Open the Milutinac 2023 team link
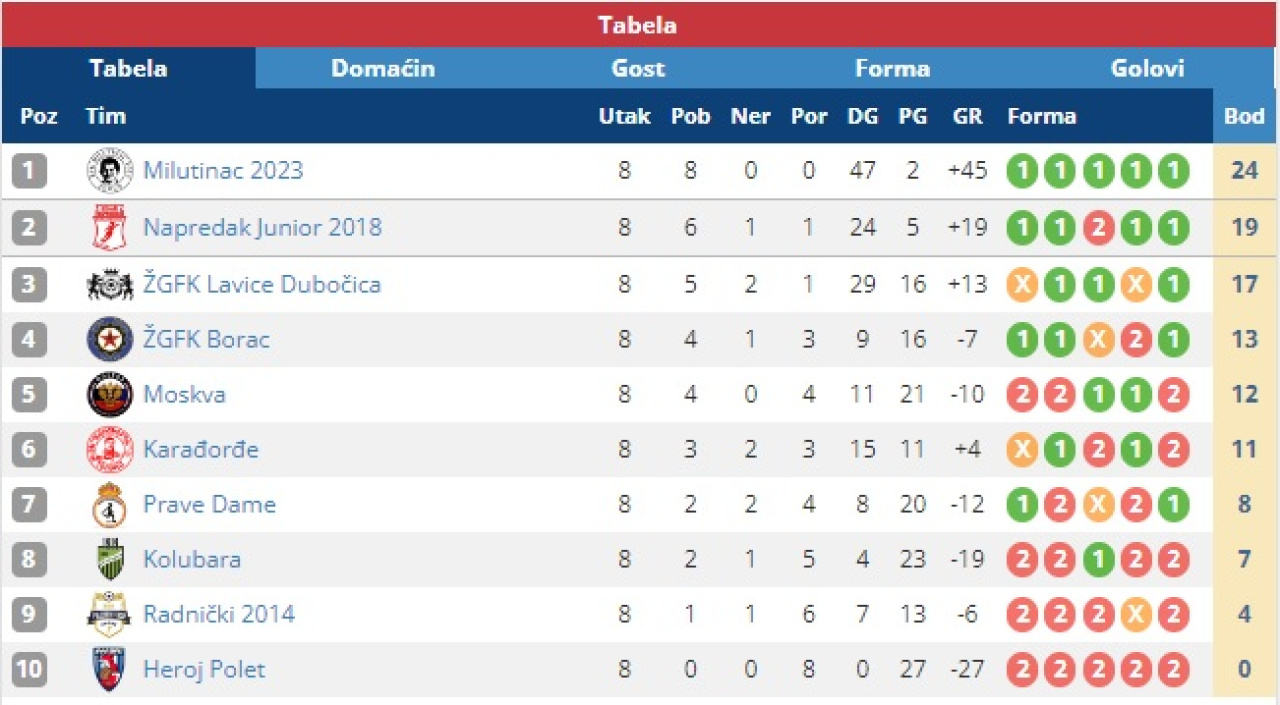1280x705 pixels. [223, 171]
